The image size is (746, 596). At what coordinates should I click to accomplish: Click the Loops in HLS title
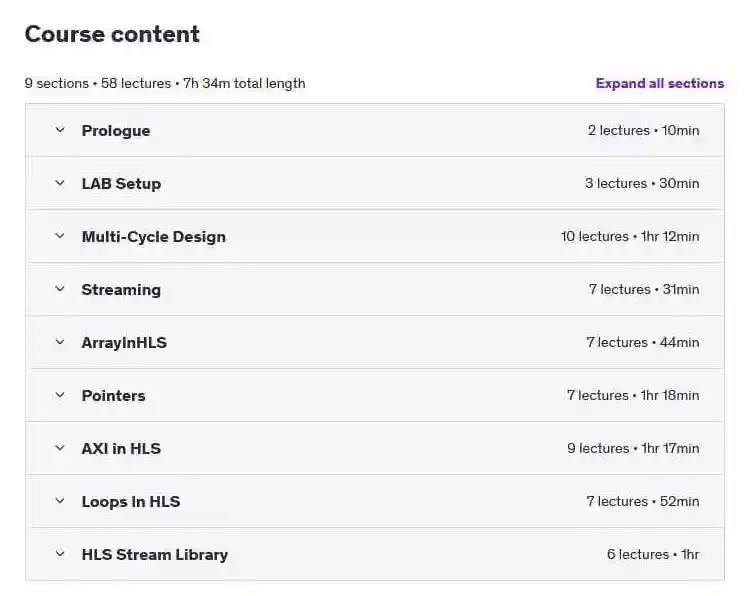point(131,502)
